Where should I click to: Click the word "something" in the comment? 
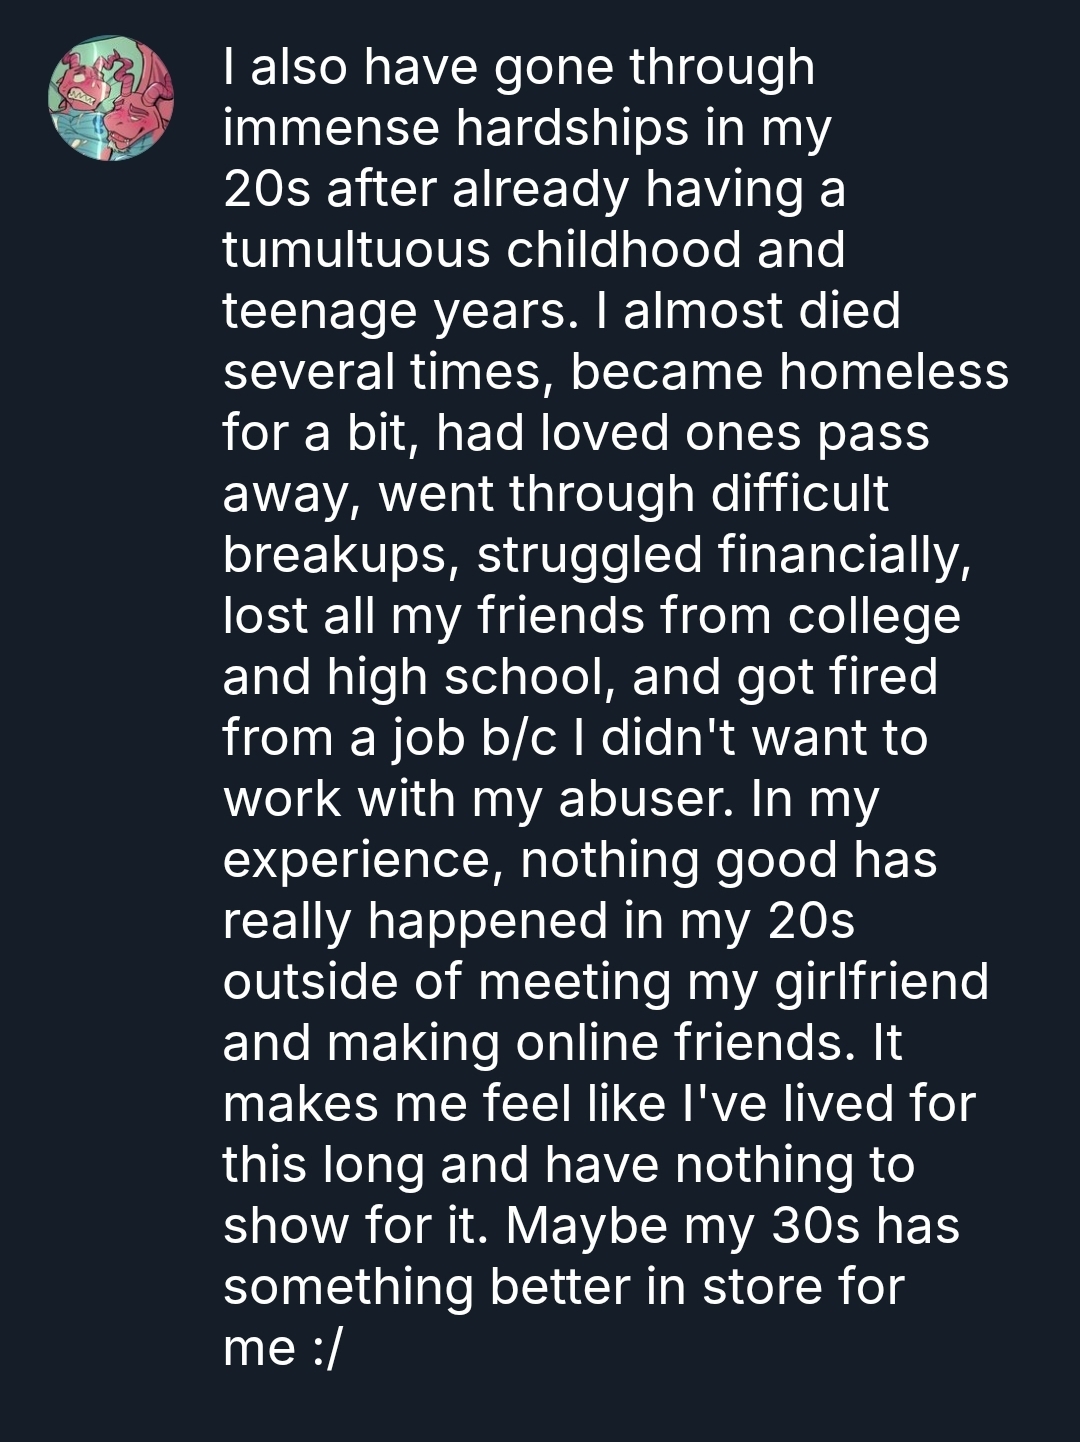tap(348, 1287)
